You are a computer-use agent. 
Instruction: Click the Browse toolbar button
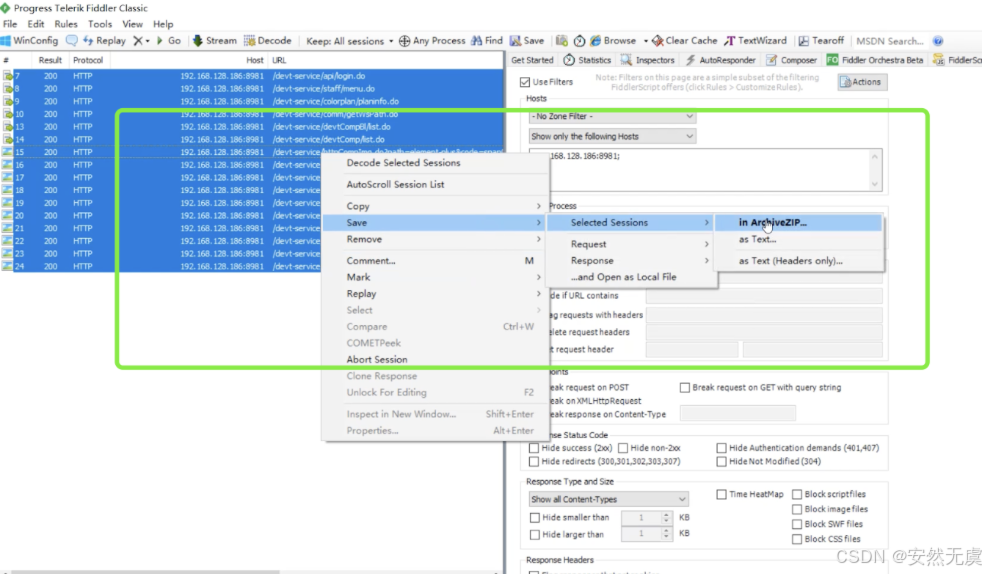pyautogui.click(x=613, y=41)
